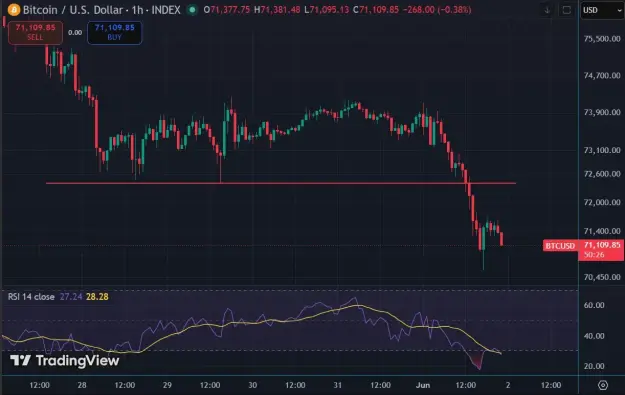
Task: Open chart settings gear icon
Action: tap(603, 385)
